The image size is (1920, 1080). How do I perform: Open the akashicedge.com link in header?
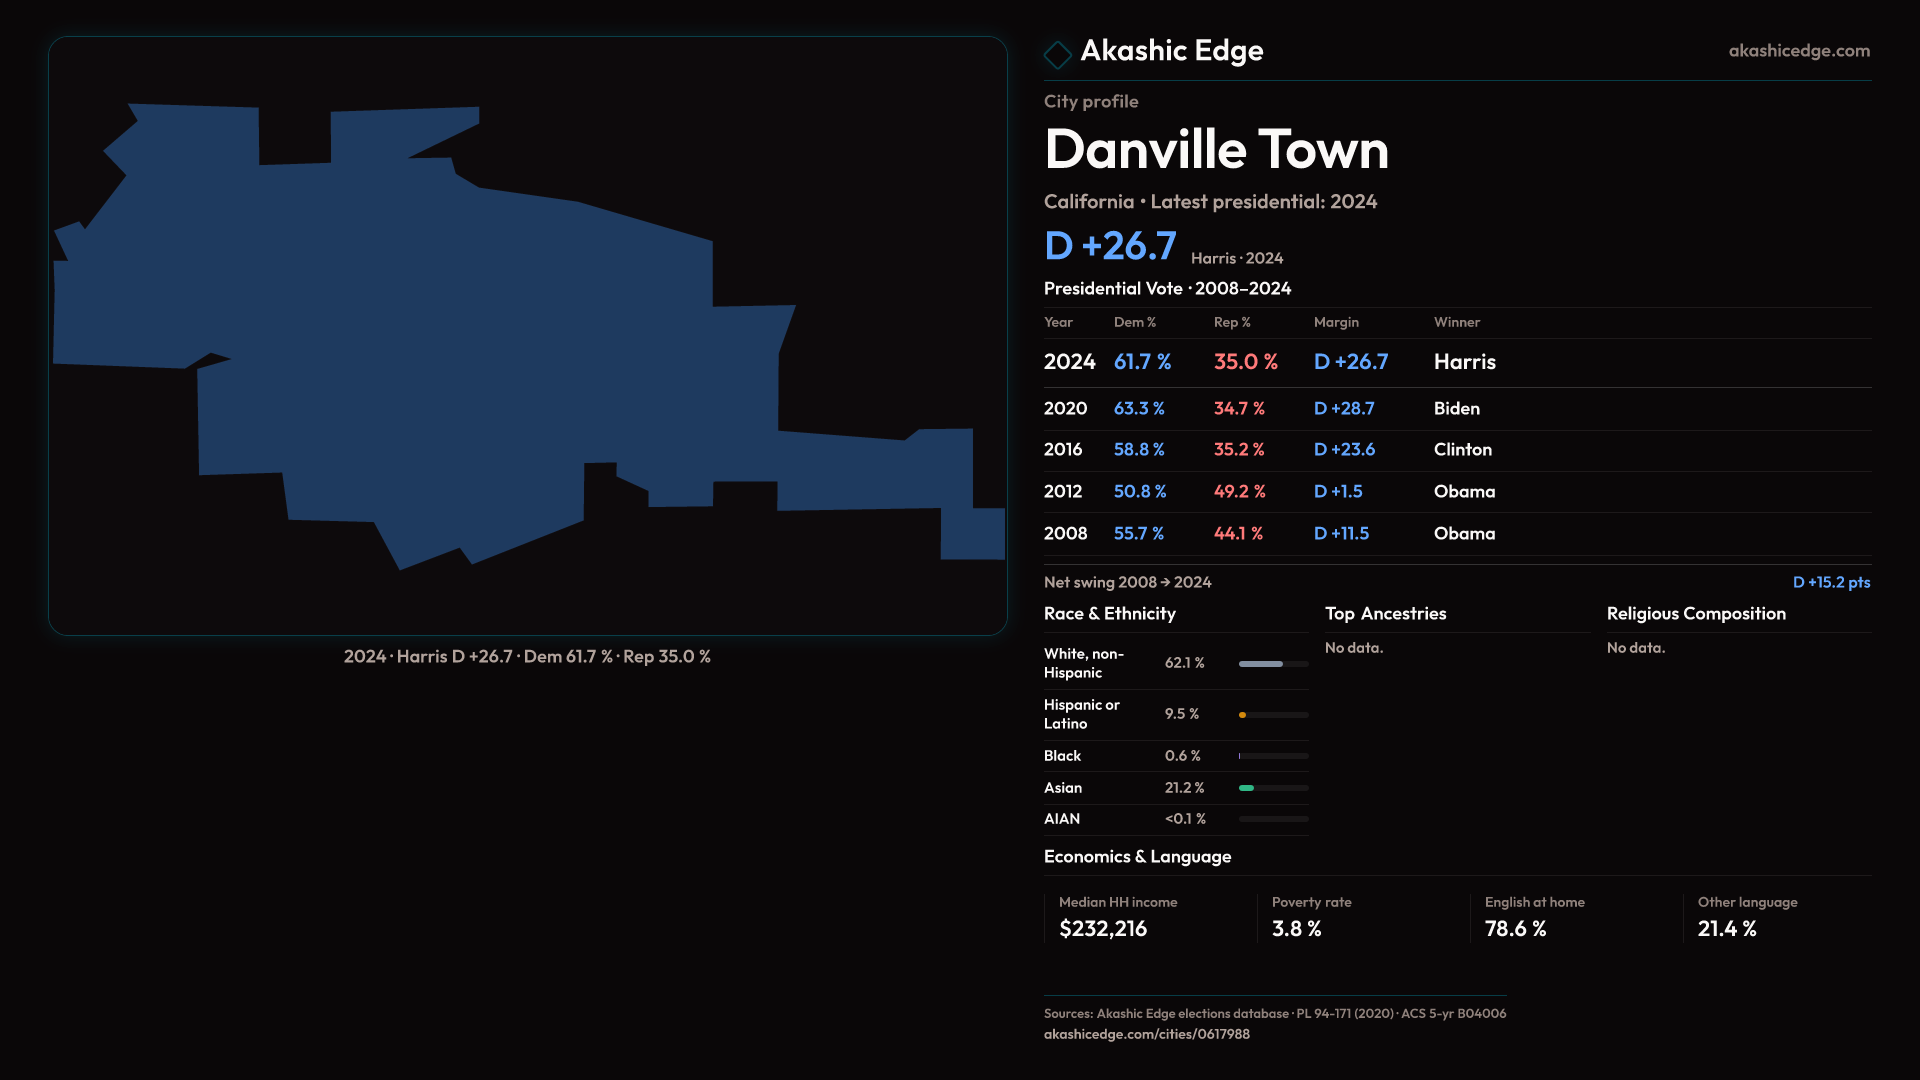[1798, 51]
